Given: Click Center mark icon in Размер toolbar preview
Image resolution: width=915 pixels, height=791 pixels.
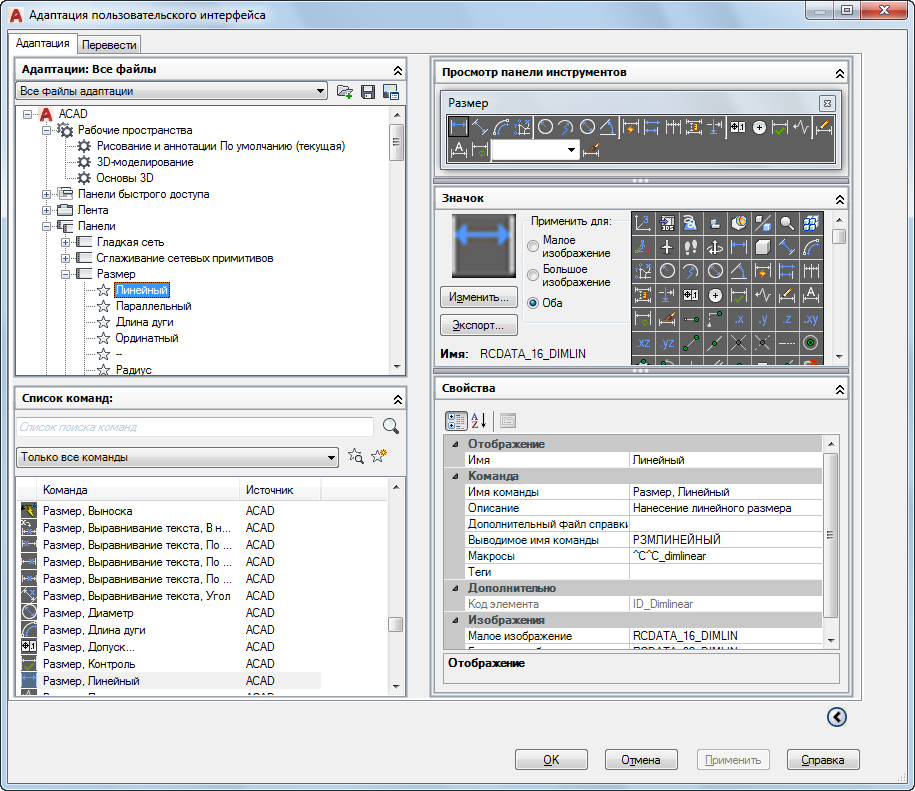Looking at the screenshot, I should (759, 126).
